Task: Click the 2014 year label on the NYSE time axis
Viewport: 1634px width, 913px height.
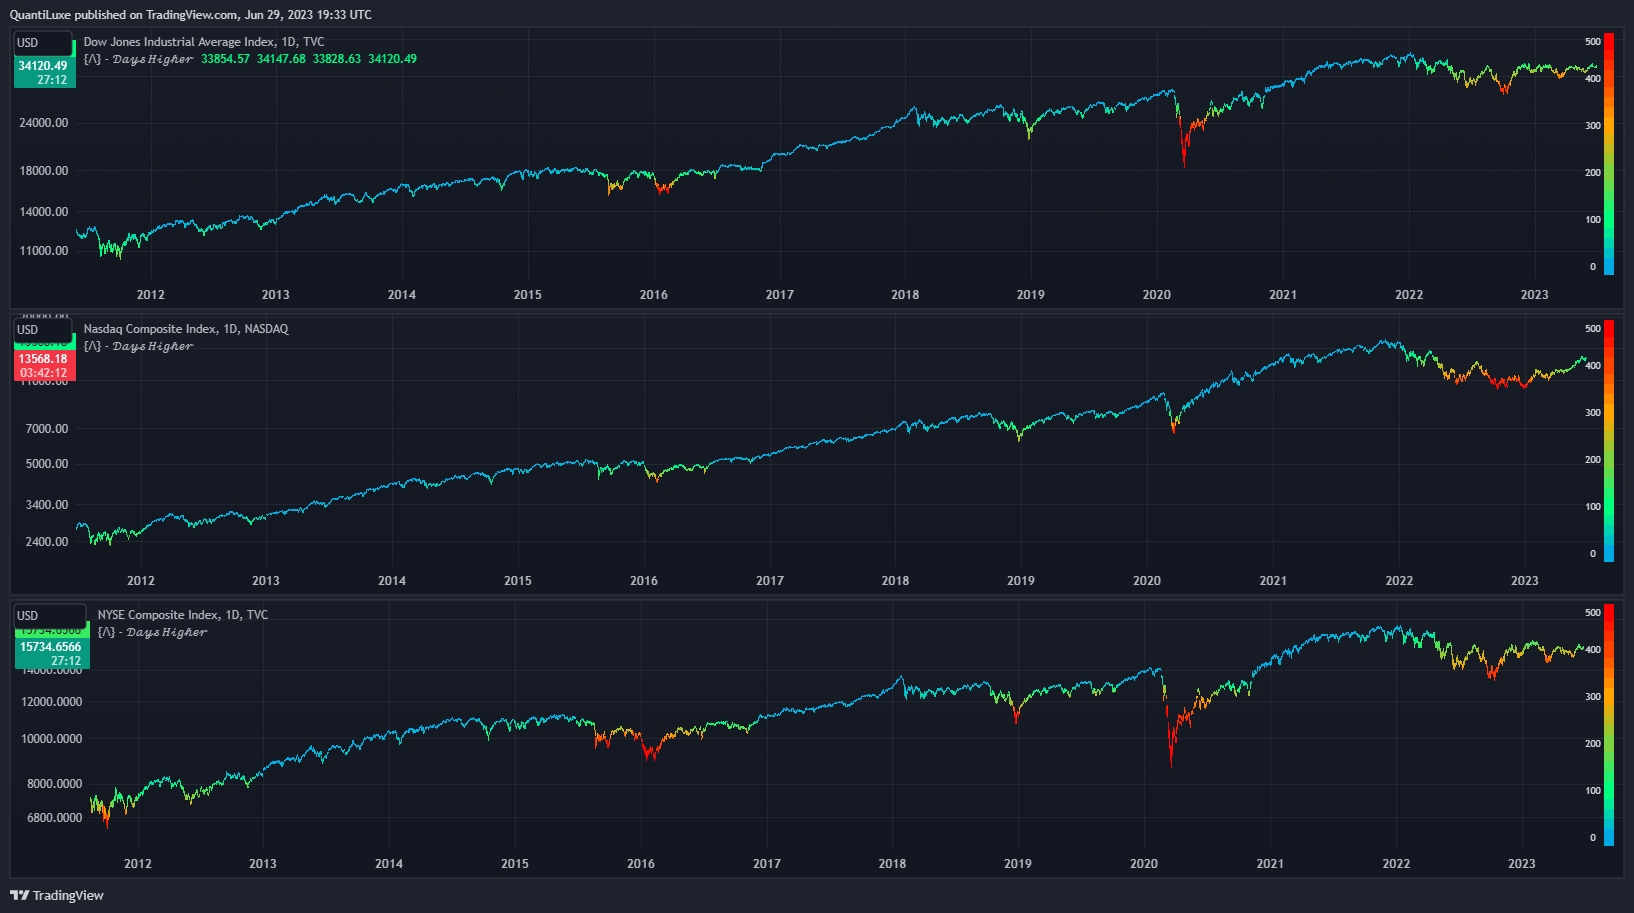Action: [x=389, y=864]
